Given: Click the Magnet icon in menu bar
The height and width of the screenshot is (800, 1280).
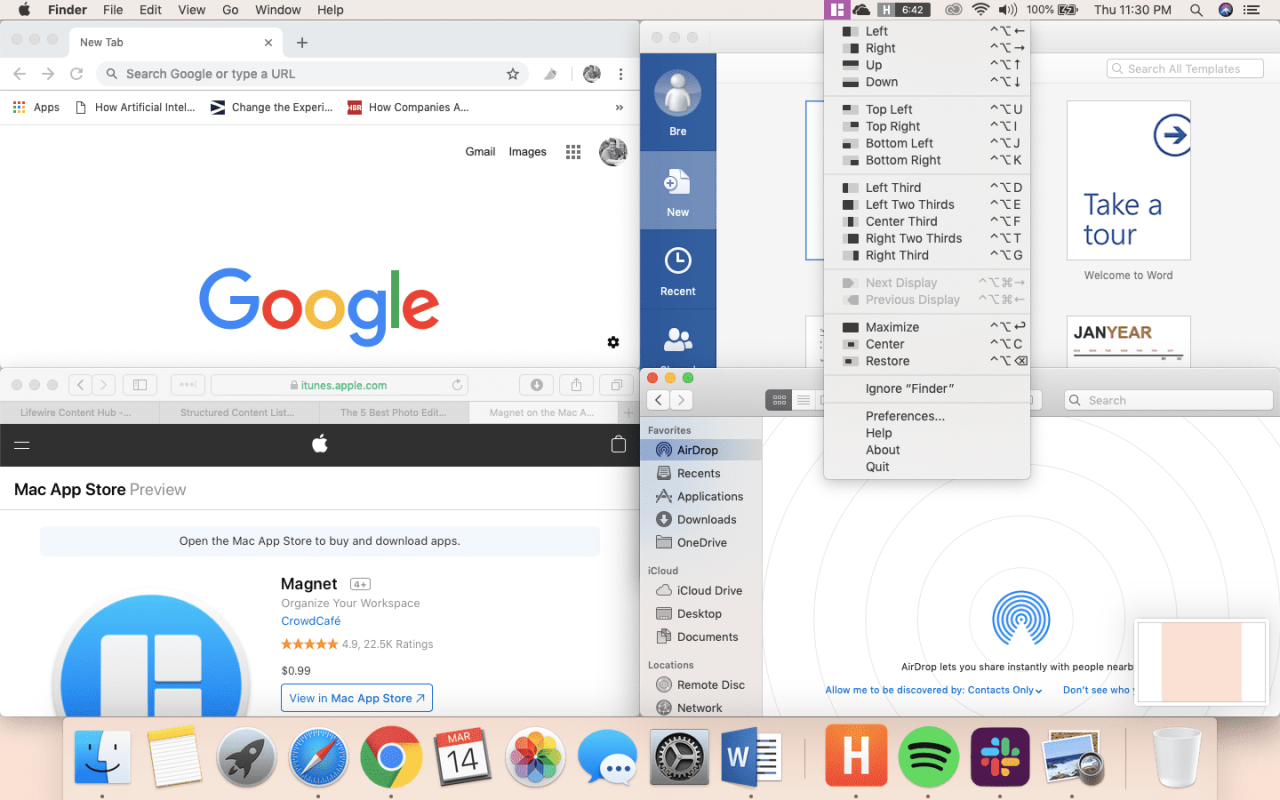Looking at the screenshot, I should 837,10.
